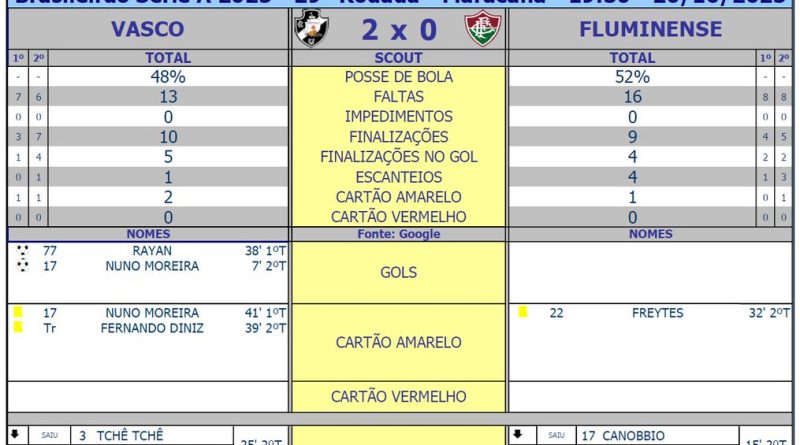The image size is (800, 445).
Task: Click Freytes' yellow card icon
Action: tap(523, 312)
